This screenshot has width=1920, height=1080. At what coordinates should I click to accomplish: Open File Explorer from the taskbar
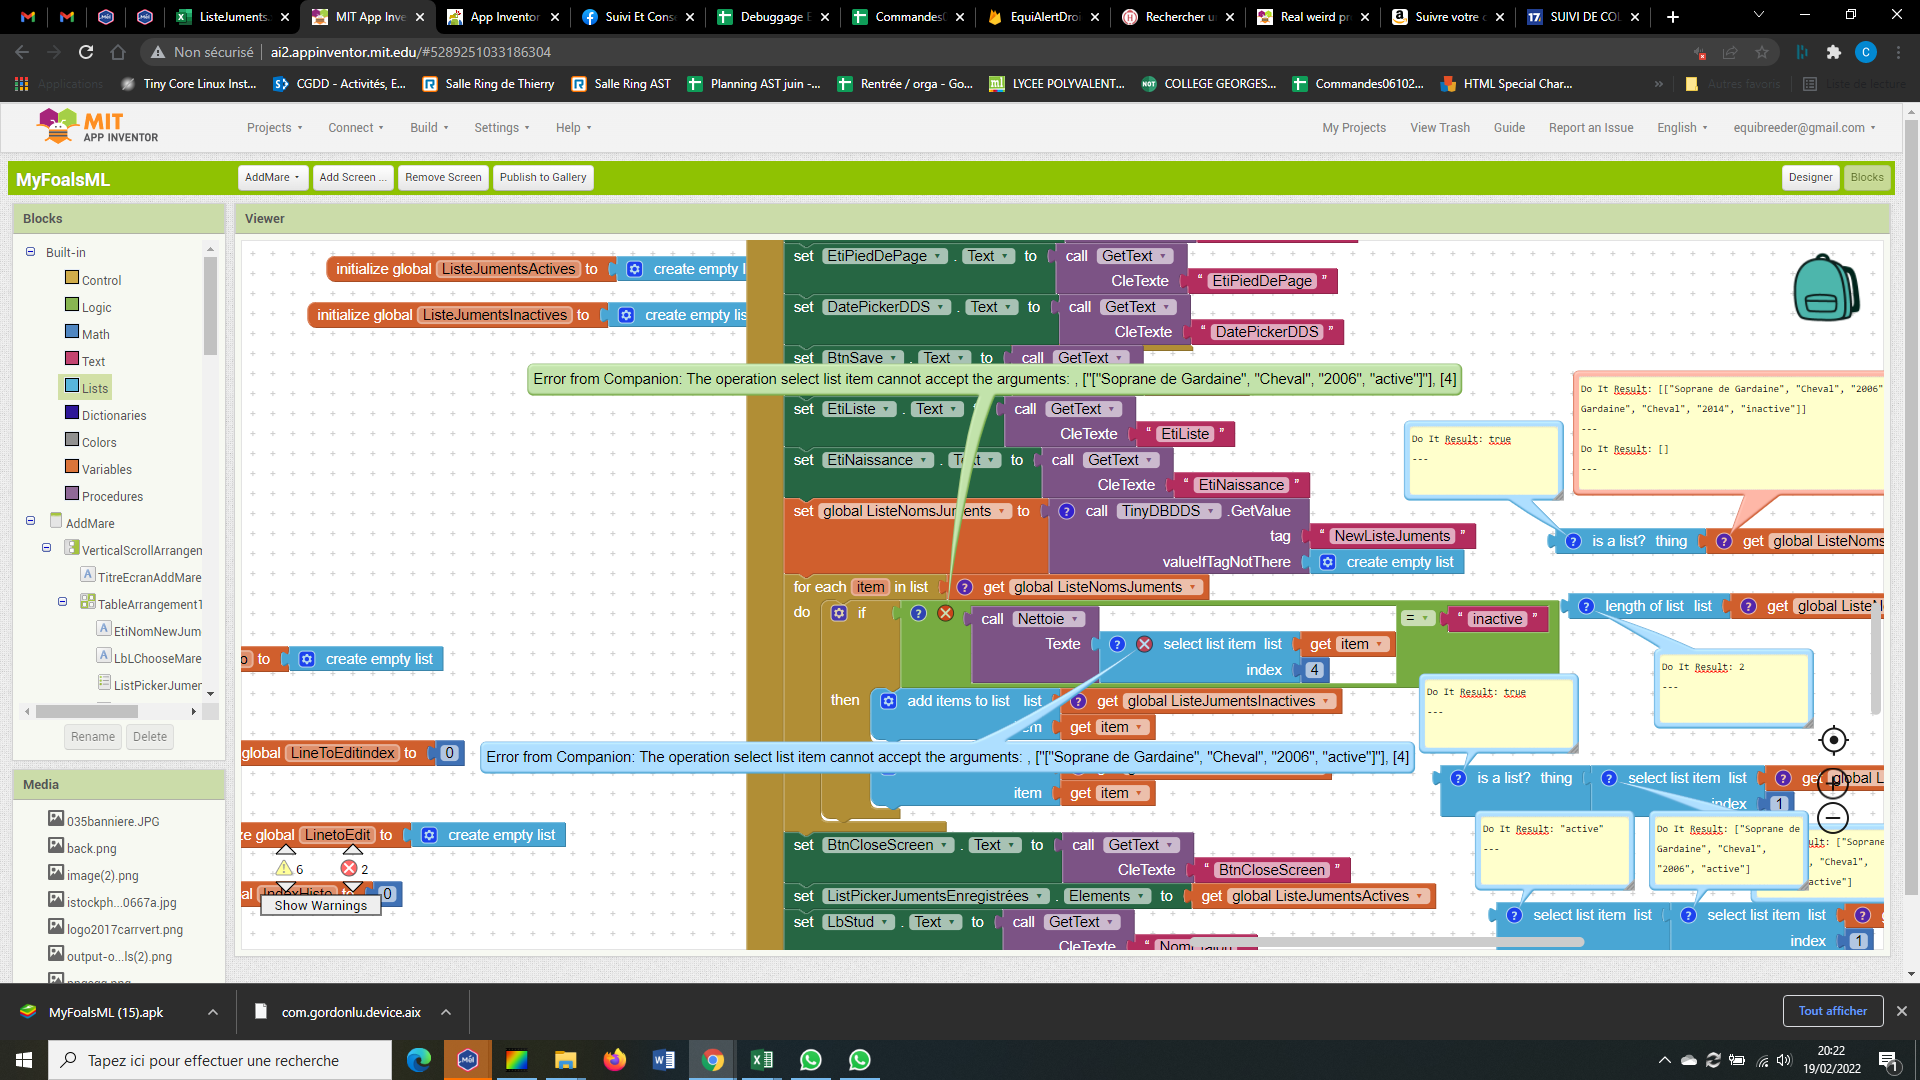[566, 1060]
